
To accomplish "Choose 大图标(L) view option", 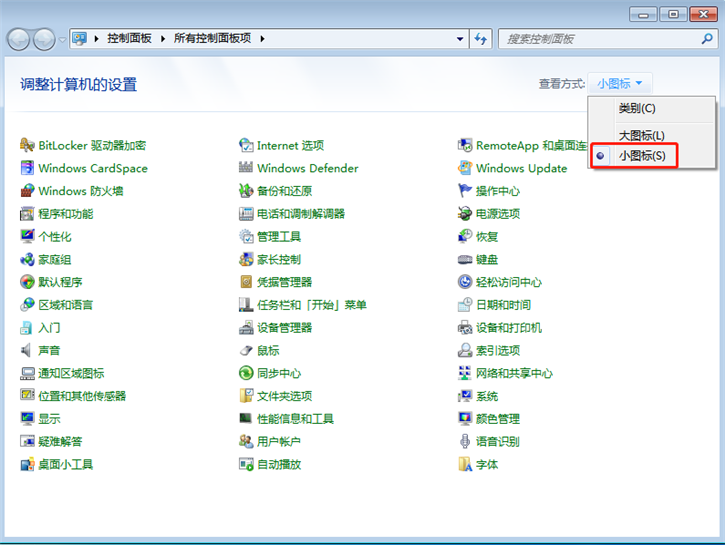I will (641, 135).
